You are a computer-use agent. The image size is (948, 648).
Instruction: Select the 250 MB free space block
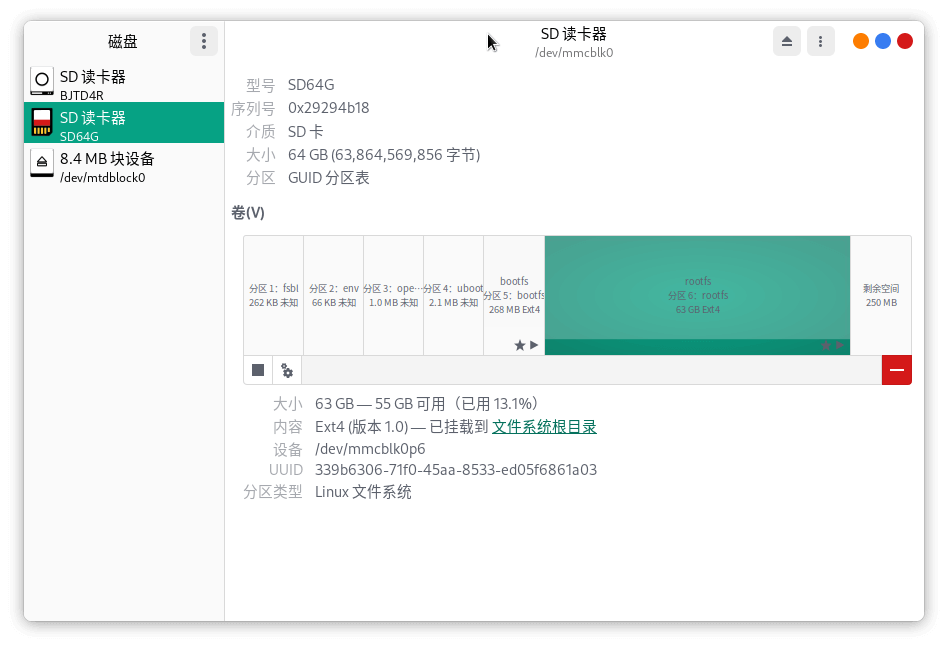click(x=880, y=295)
